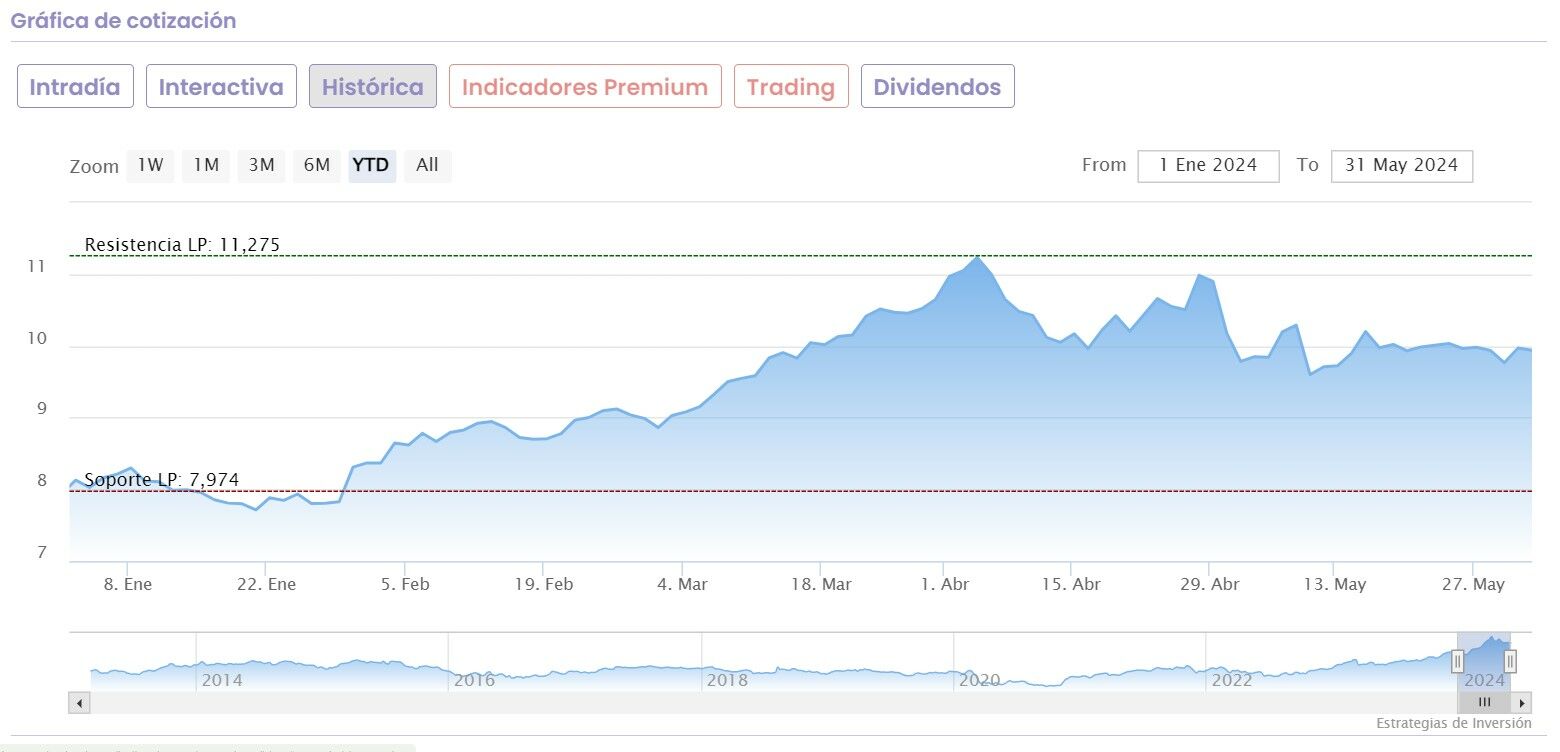Open the Estrategias de Inversión credit link
The height and width of the screenshot is (752, 1560).
(x=1453, y=723)
